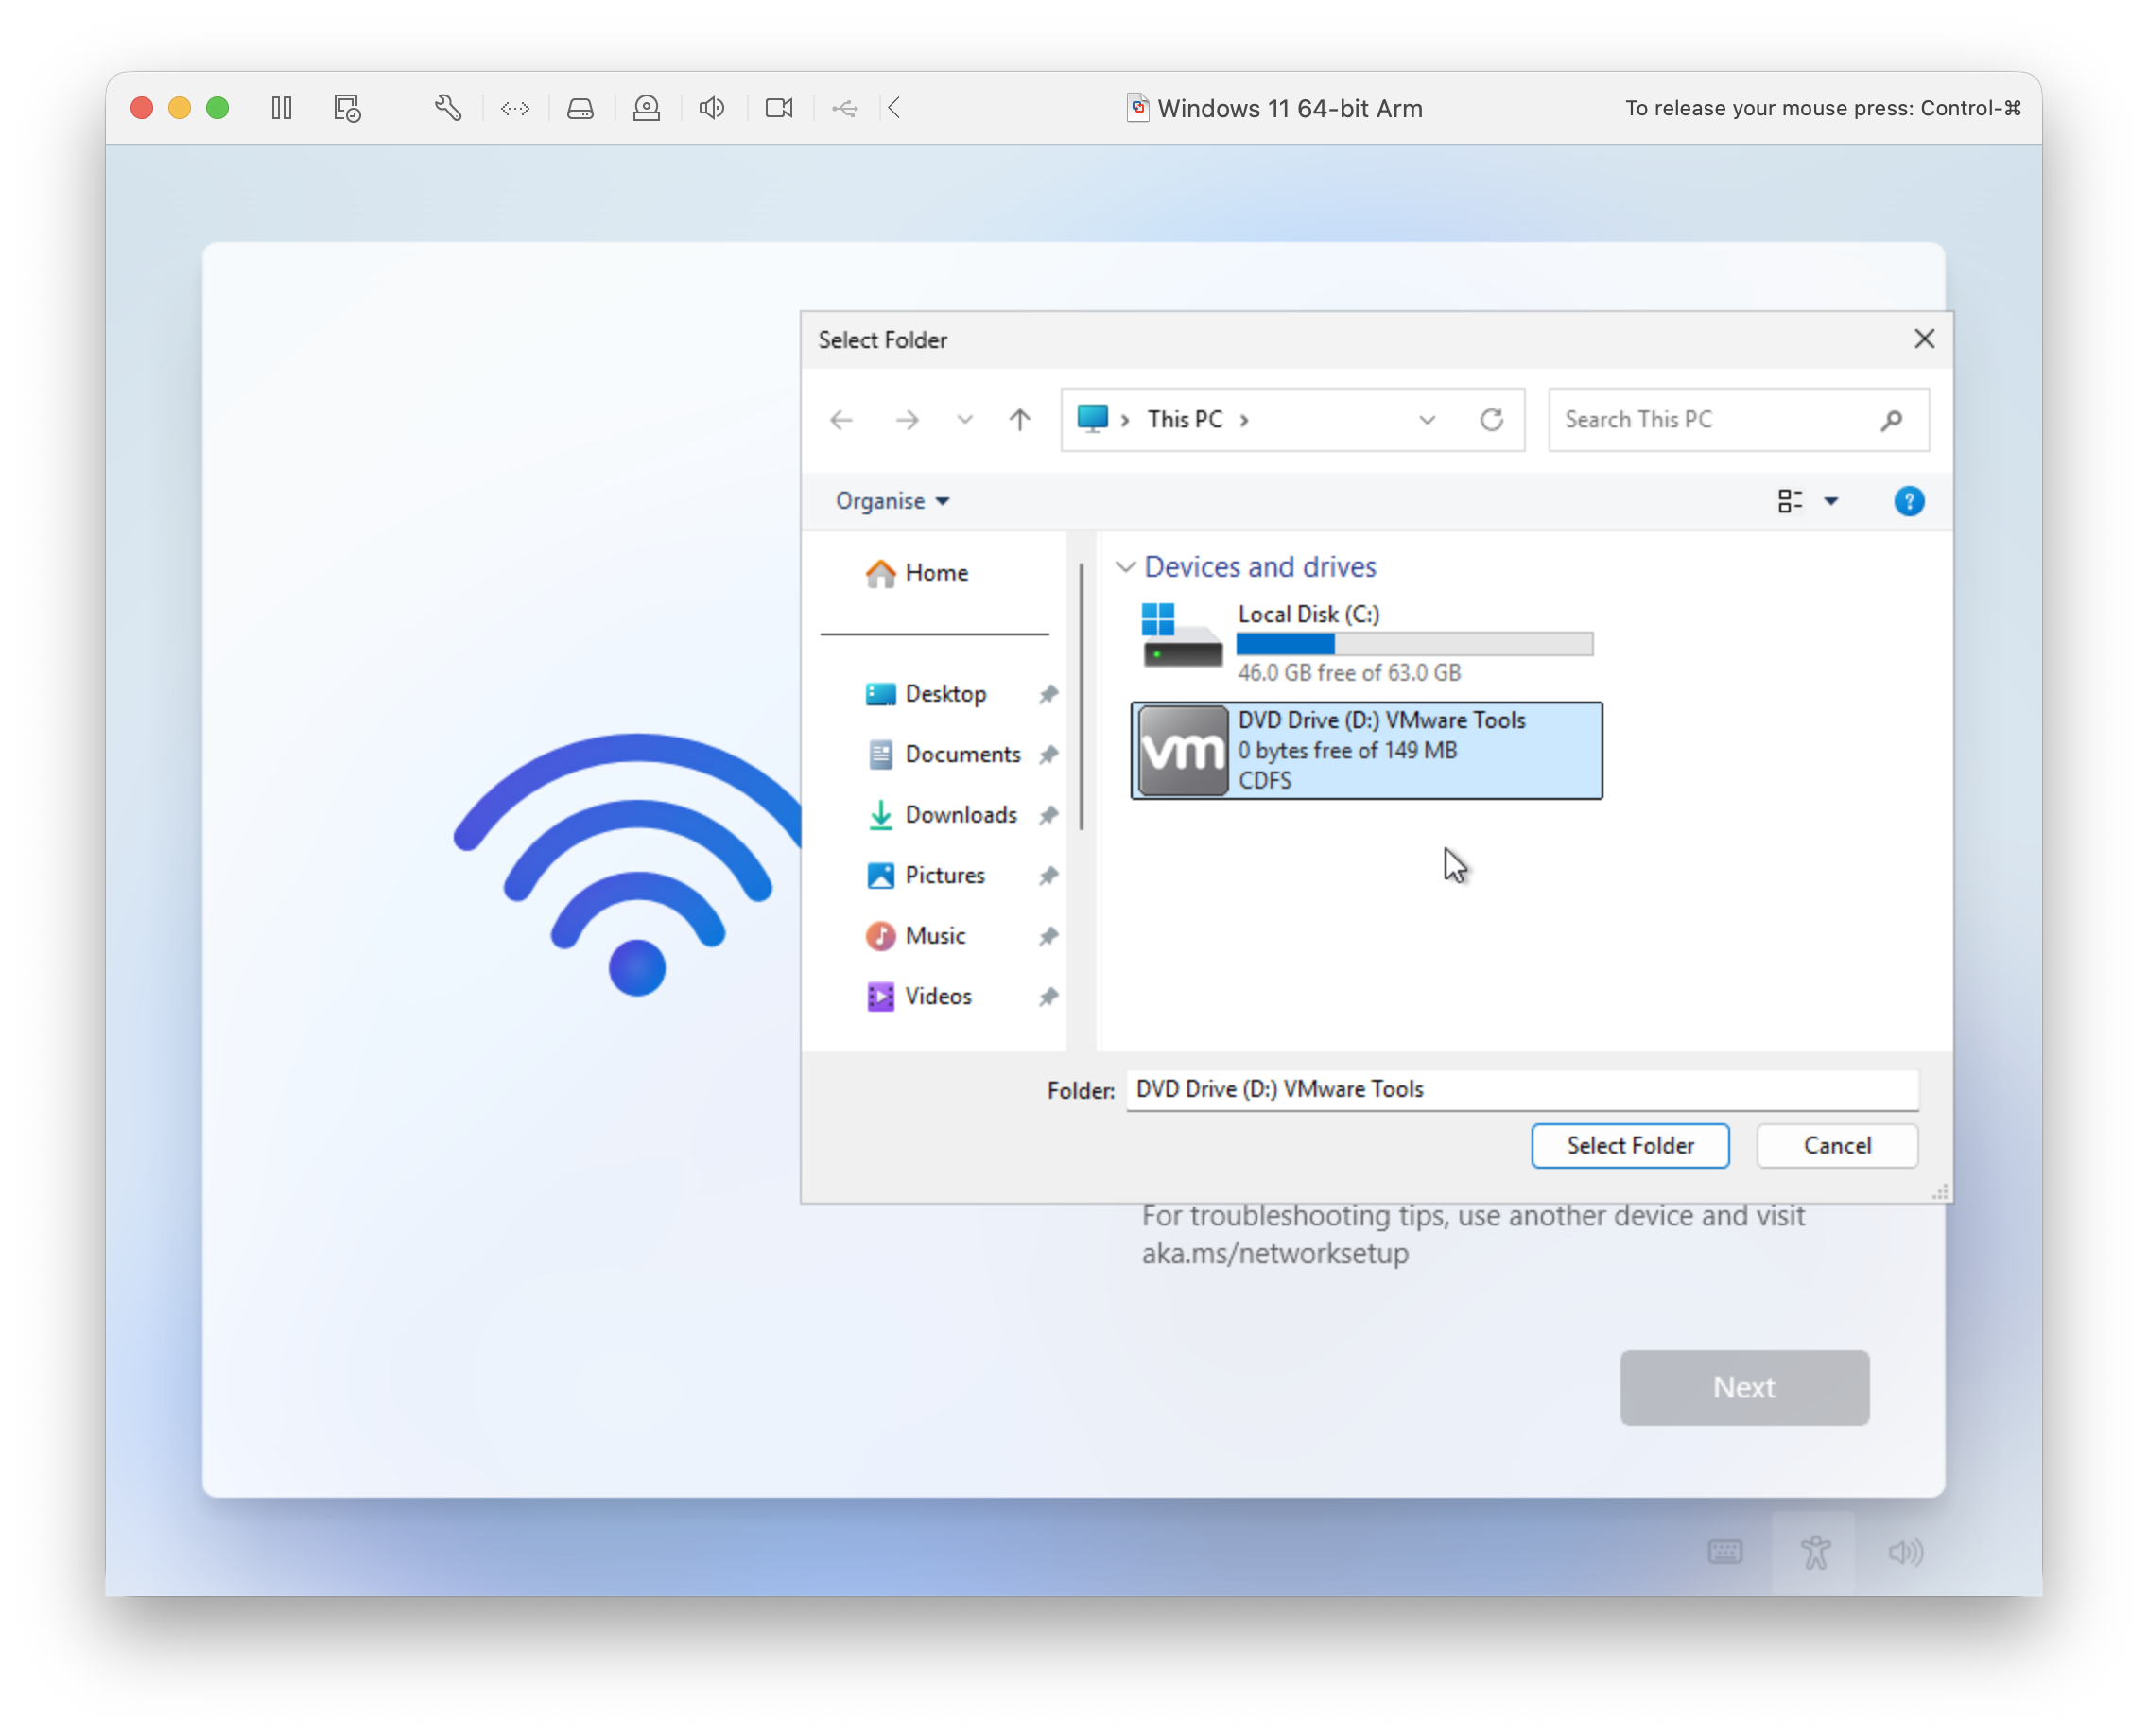
Task: Click the accessibility icon at the bottom
Action: pyautogui.click(x=1815, y=1552)
